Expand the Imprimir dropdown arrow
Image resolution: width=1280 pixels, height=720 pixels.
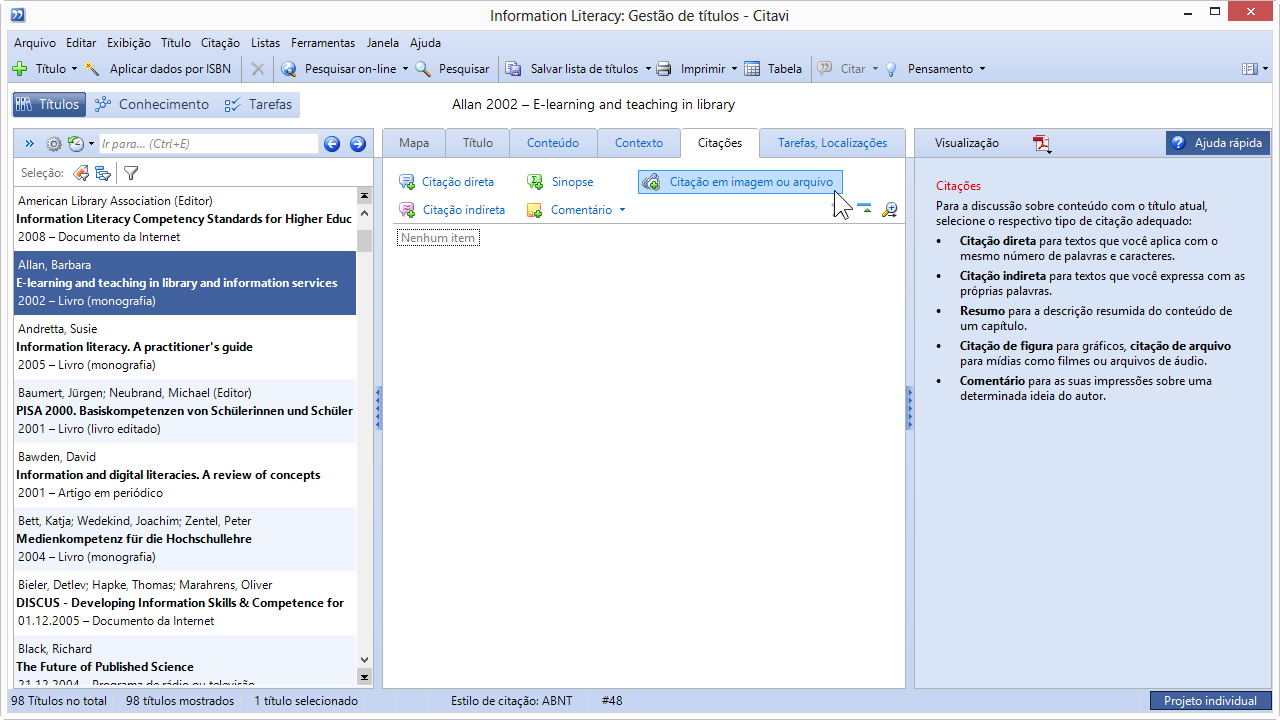coord(734,69)
